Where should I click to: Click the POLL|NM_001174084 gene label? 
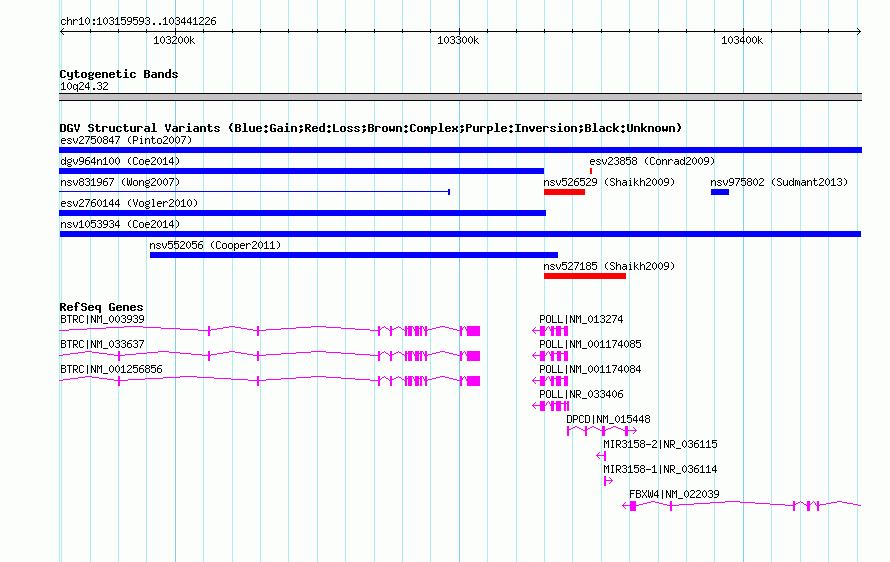(x=590, y=370)
